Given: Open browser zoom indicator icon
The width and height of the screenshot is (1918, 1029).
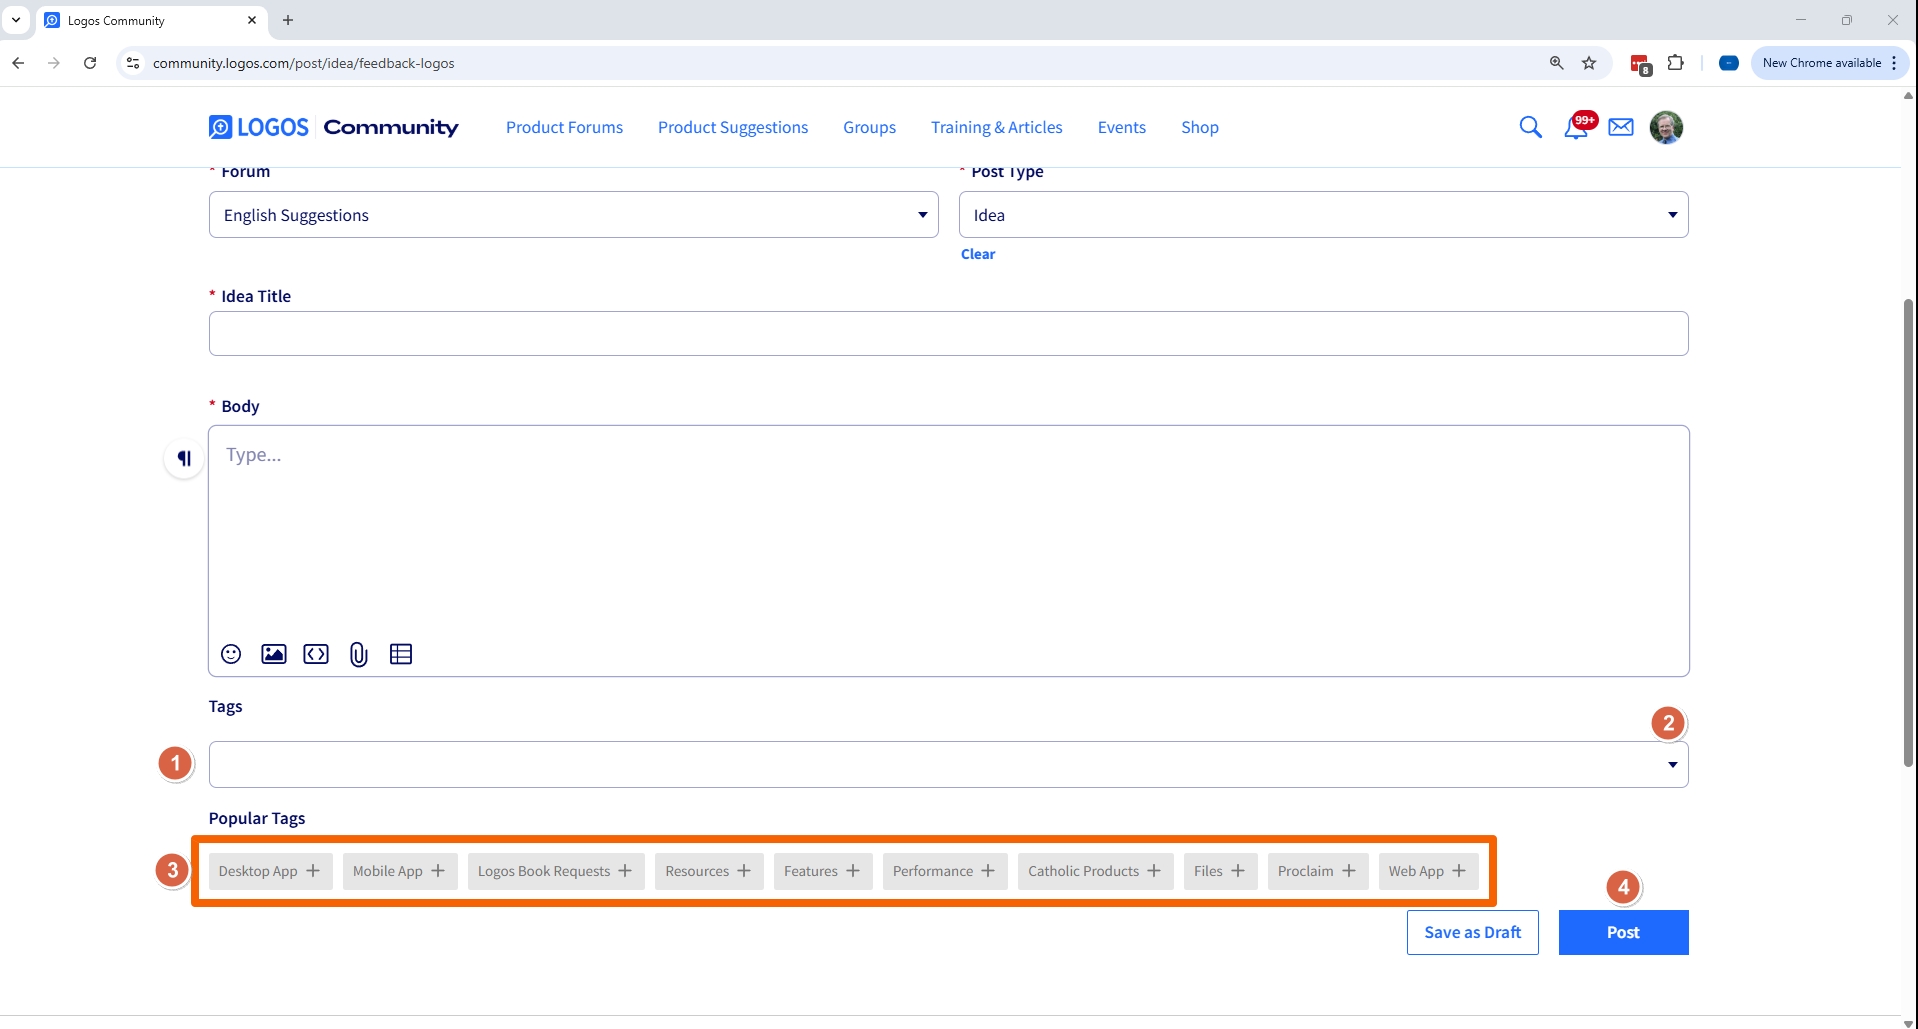Looking at the screenshot, I should tap(1556, 63).
